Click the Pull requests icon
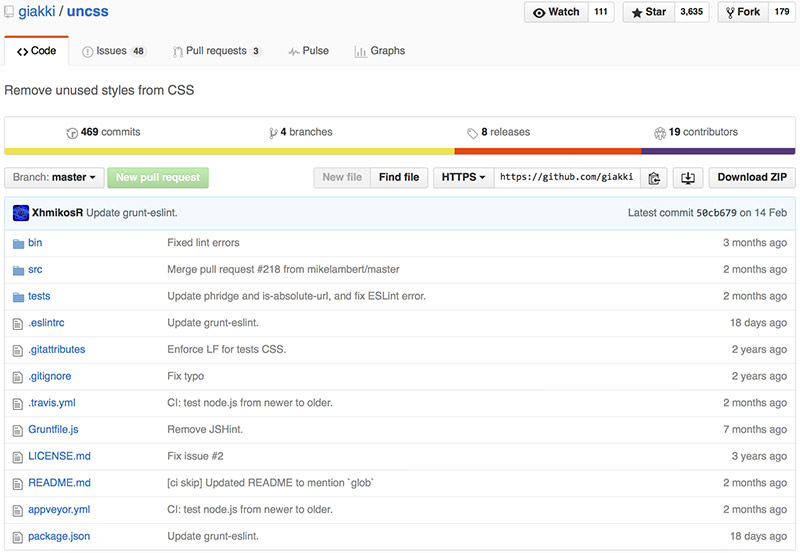This screenshot has height=553, width=800. pyautogui.click(x=178, y=52)
